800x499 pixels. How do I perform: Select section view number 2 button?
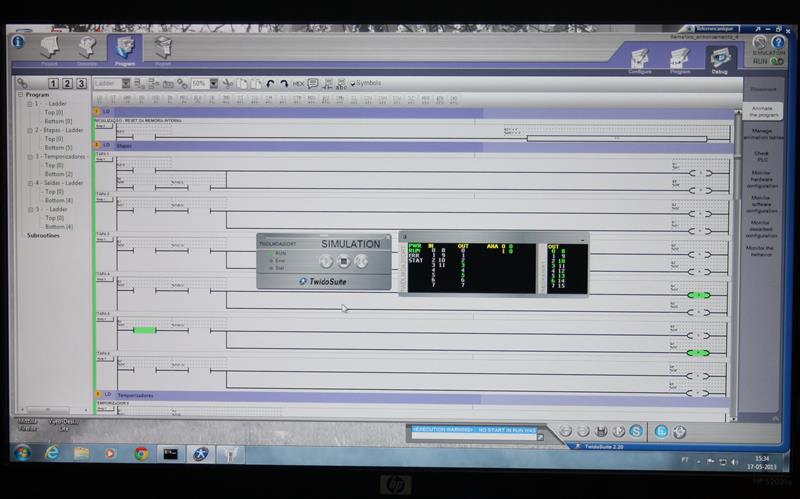pos(67,84)
